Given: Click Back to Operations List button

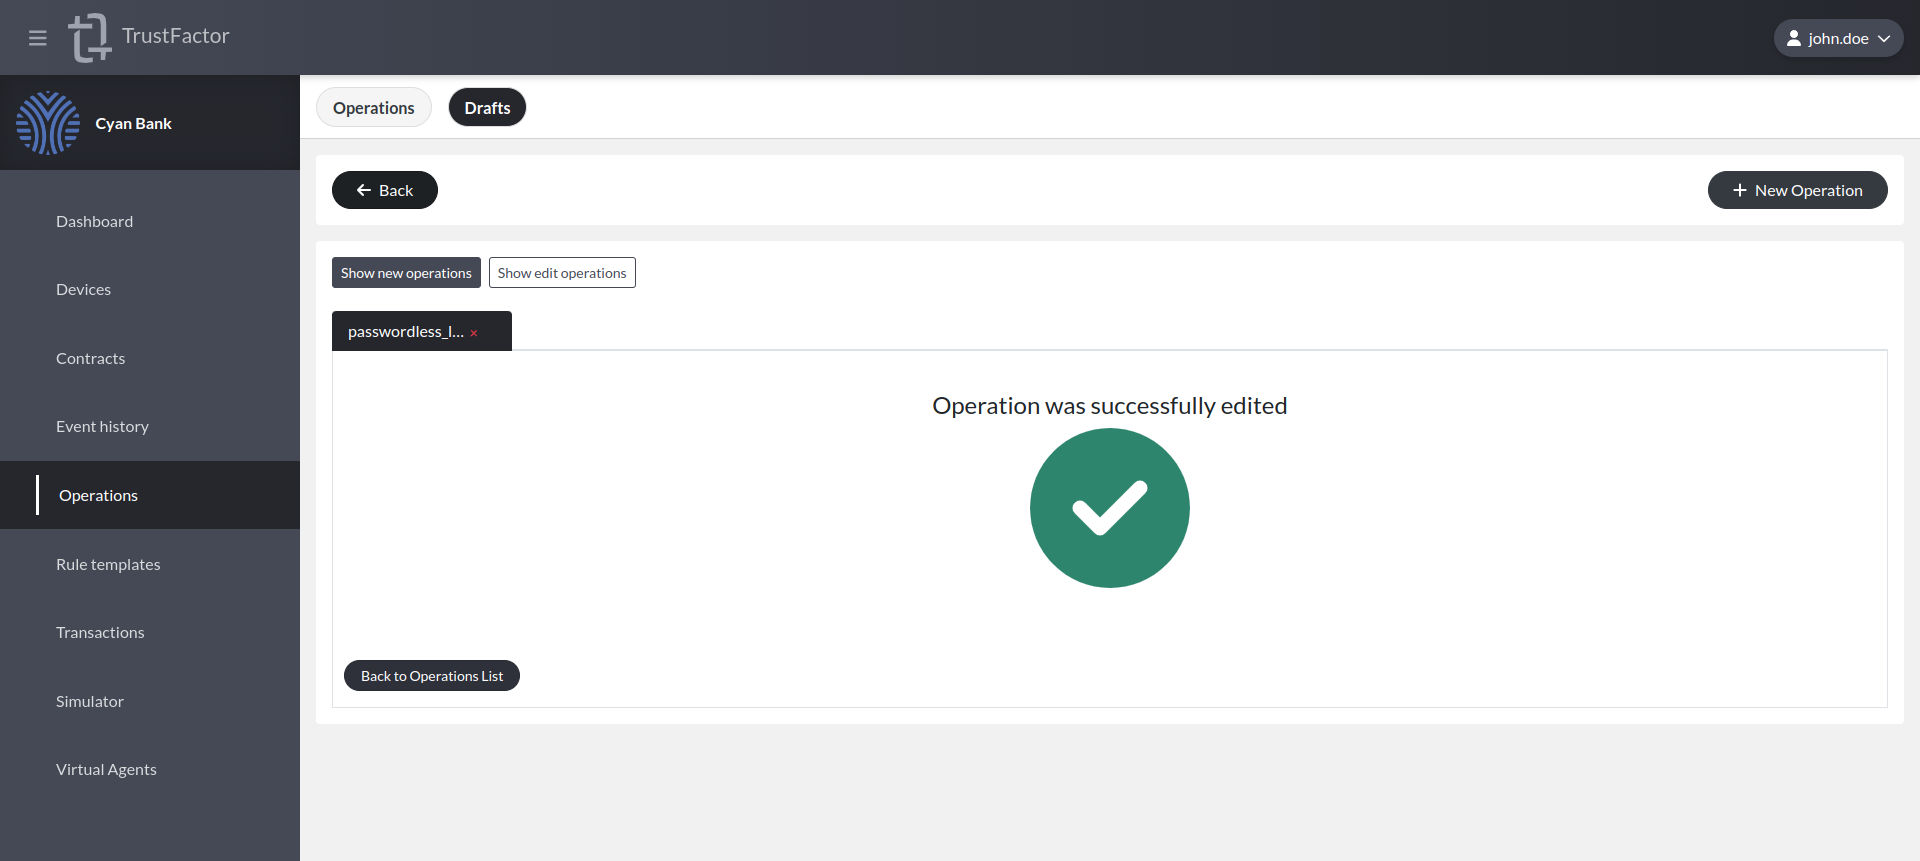Looking at the screenshot, I should [x=432, y=676].
